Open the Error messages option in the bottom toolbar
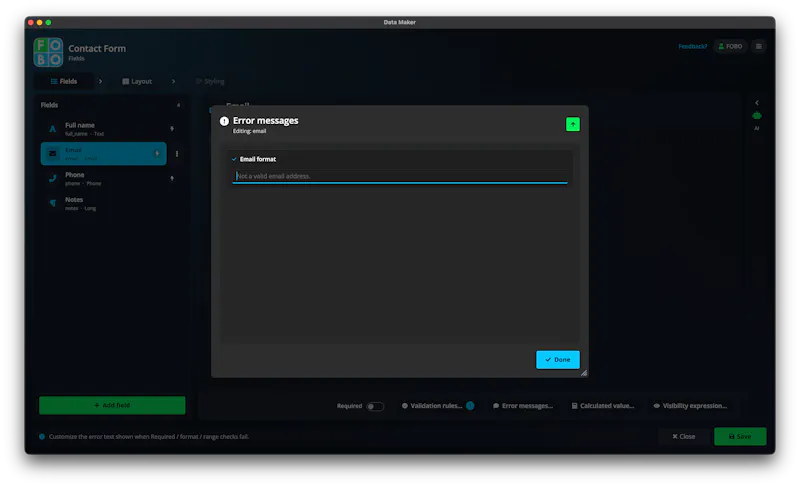The height and width of the screenshot is (487, 800). (522, 406)
